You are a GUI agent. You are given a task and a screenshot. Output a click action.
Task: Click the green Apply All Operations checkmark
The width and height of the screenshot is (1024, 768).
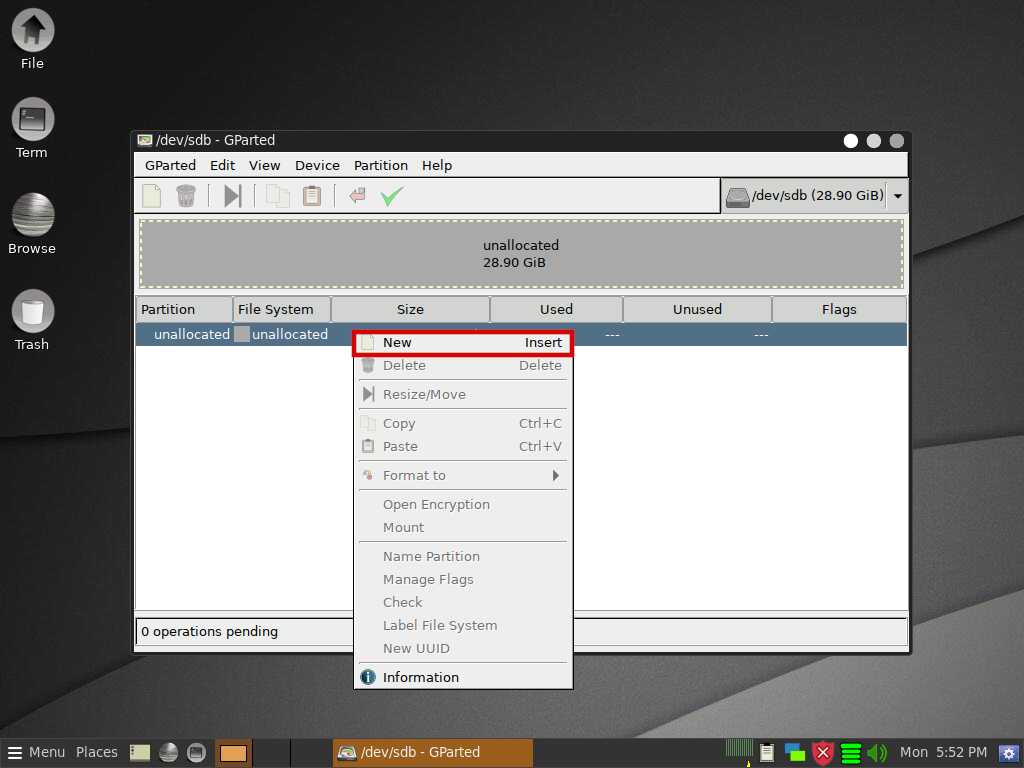click(x=391, y=196)
